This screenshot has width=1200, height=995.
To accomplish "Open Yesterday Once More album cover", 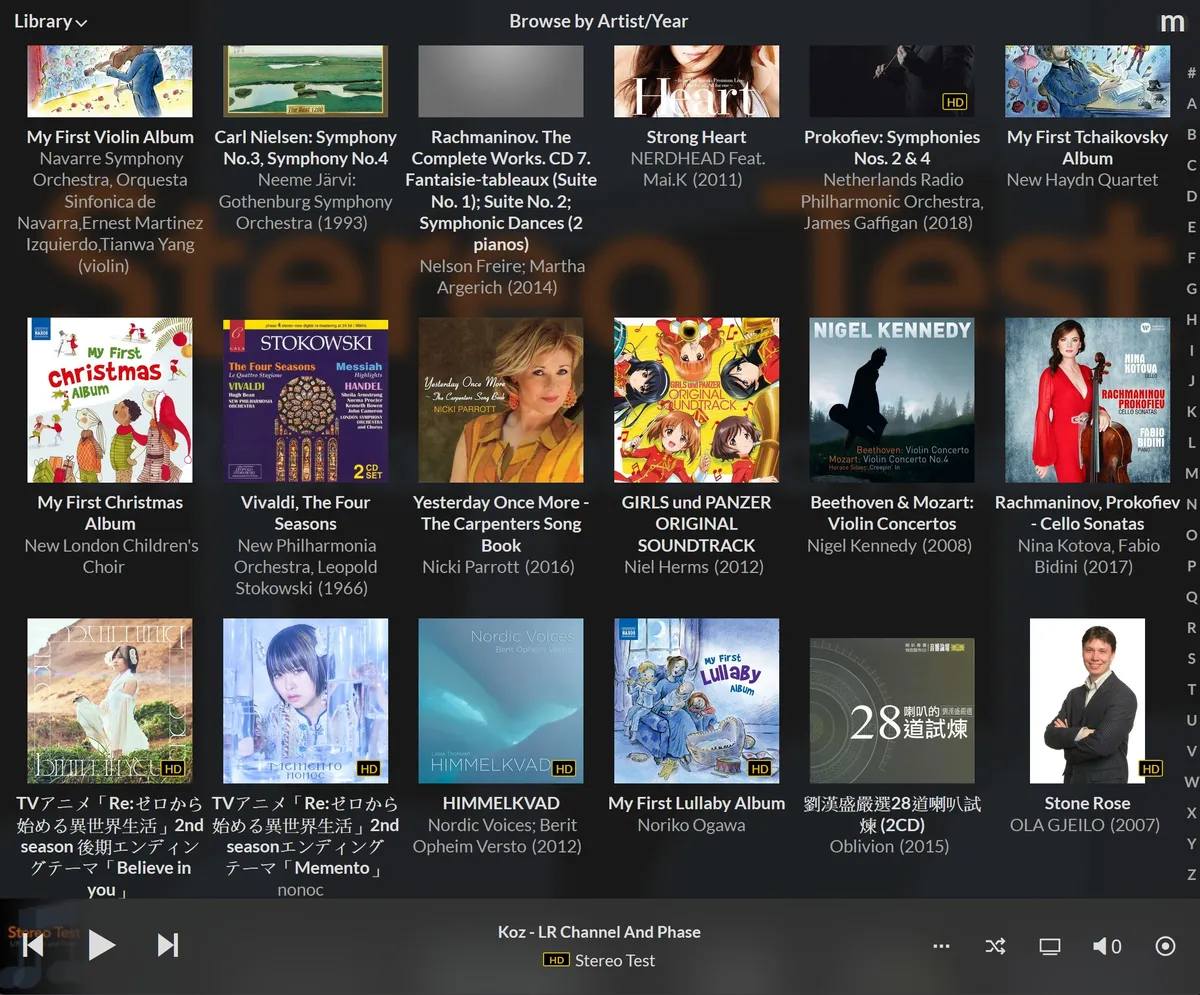I will pos(501,400).
